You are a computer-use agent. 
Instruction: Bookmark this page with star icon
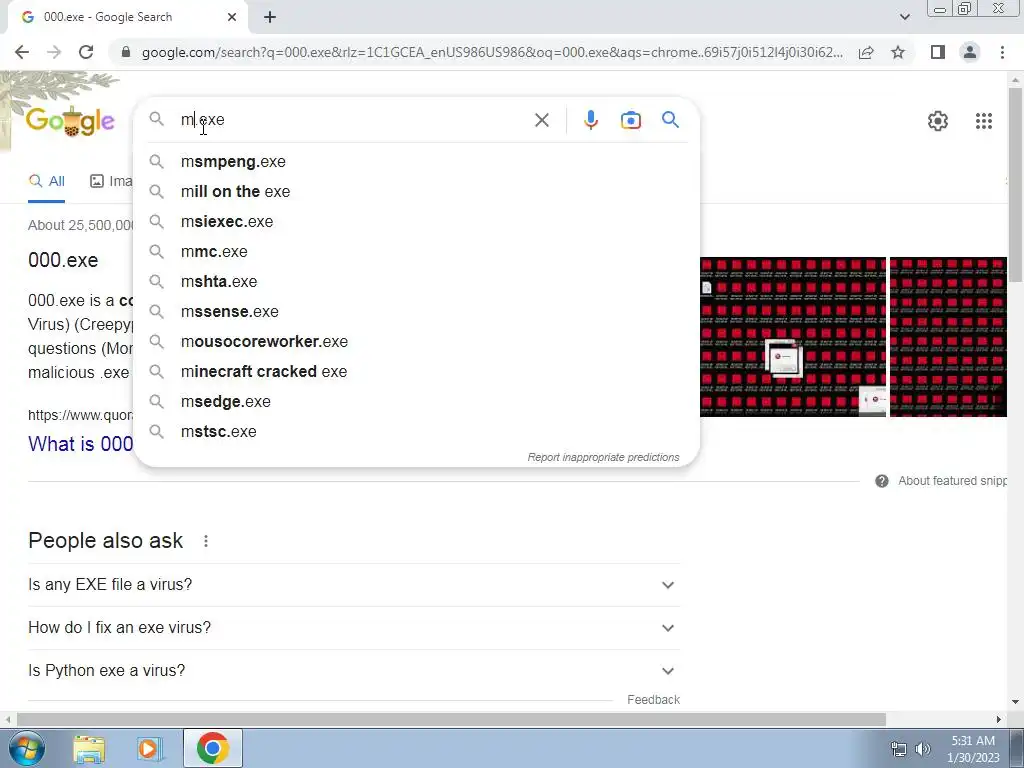[x=898, y=52]
